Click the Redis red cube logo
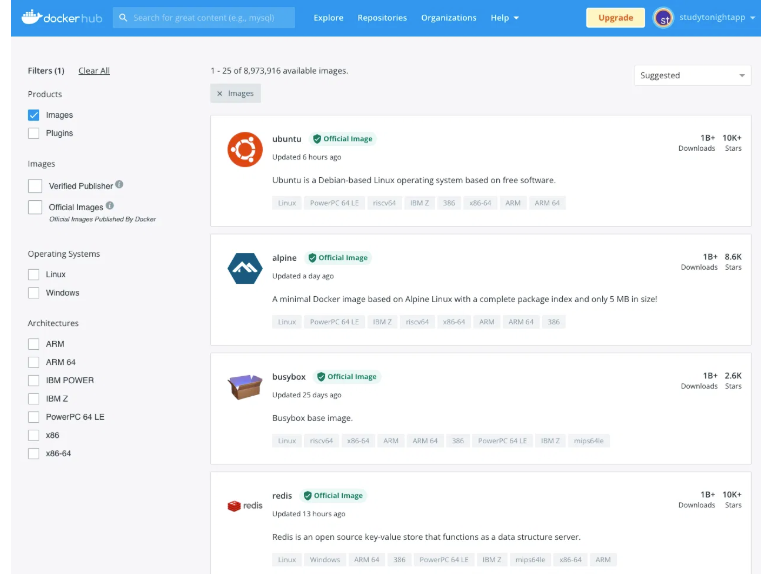Viewport: 768px width, 580px height. pyautogui.click(x=244, y=505)
